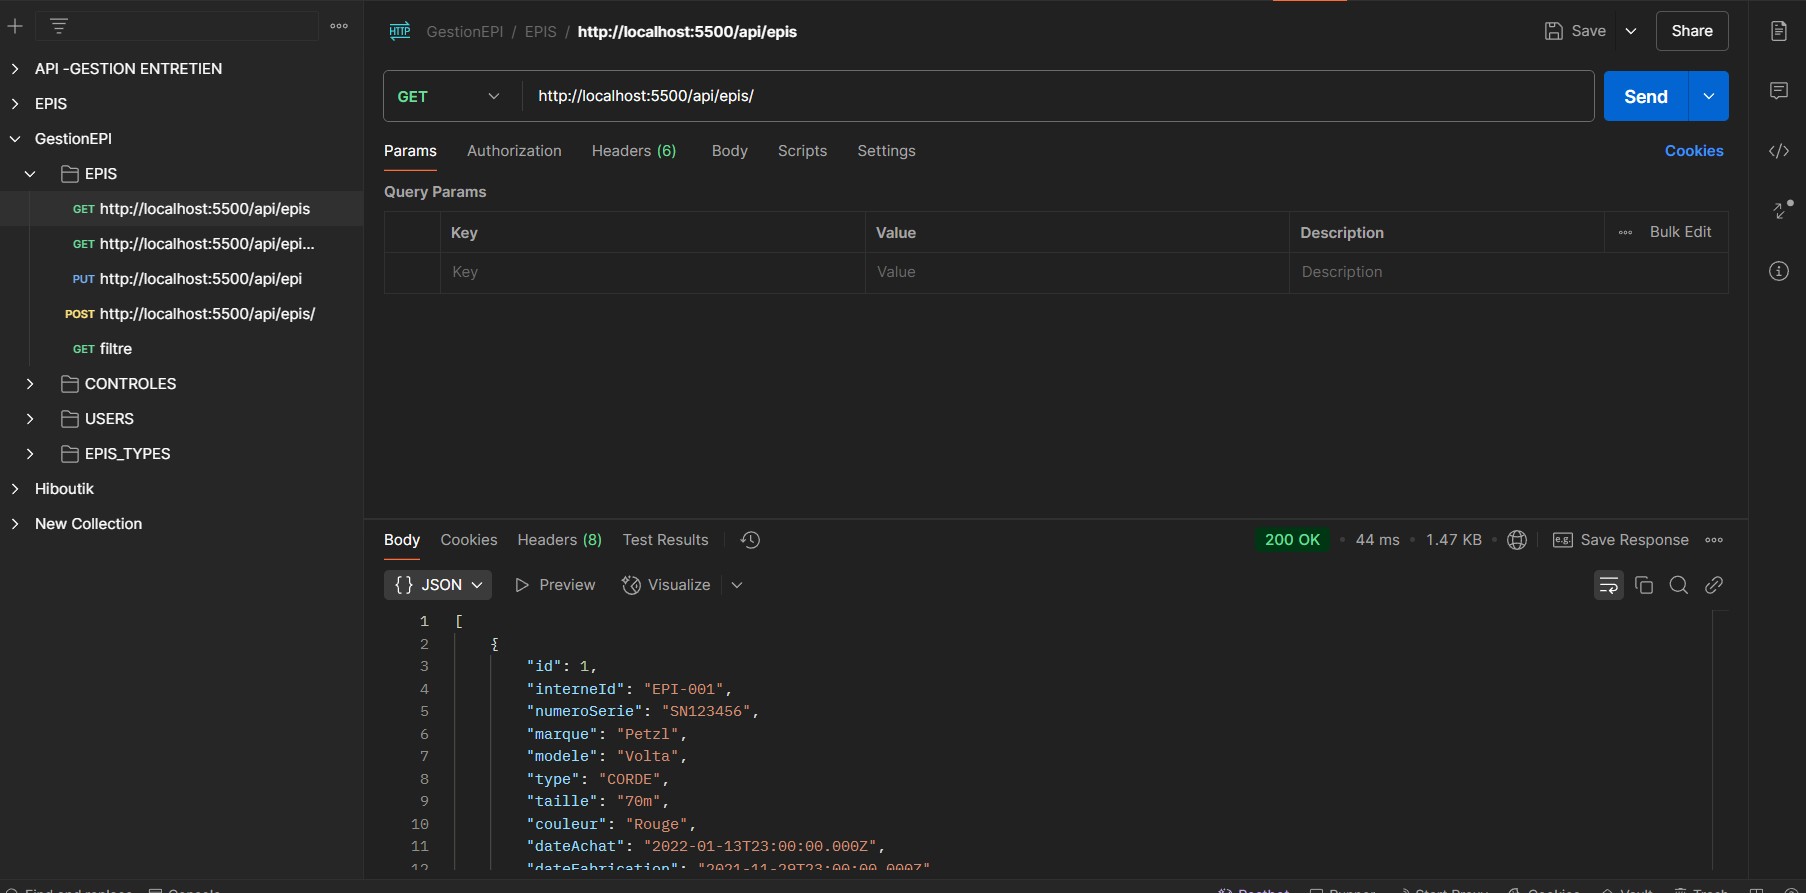Open the Comments panel icon
Viewport: 1806px width, 893px height.
click(1779, 91)
